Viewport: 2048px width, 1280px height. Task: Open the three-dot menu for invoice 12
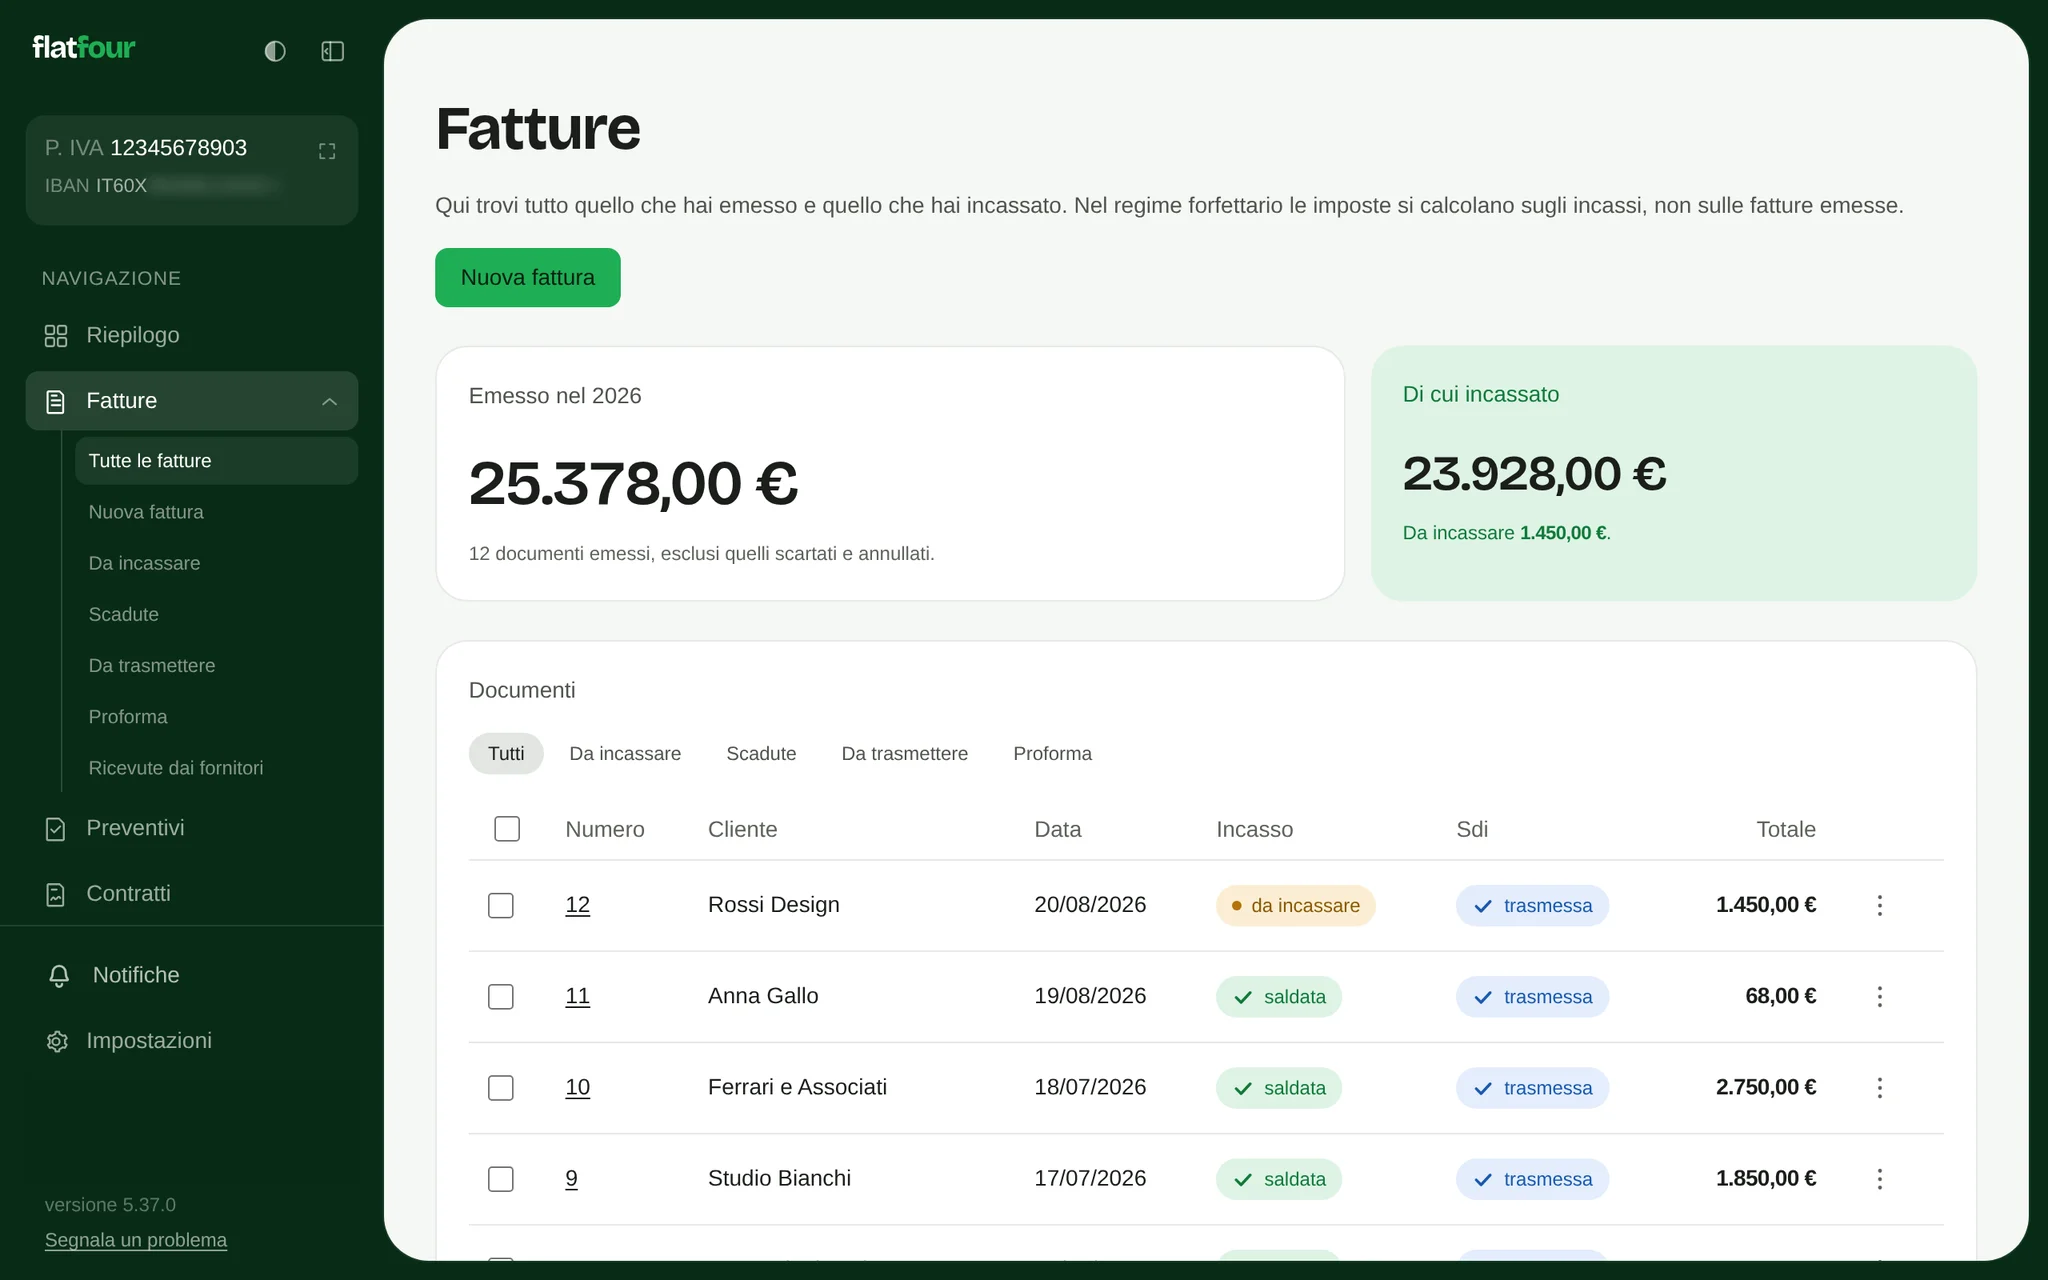click(1880, 905)
